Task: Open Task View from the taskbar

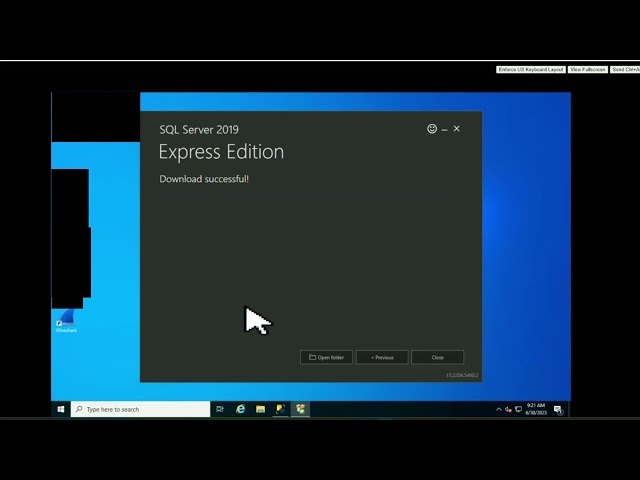Action: tap(220, 409)
